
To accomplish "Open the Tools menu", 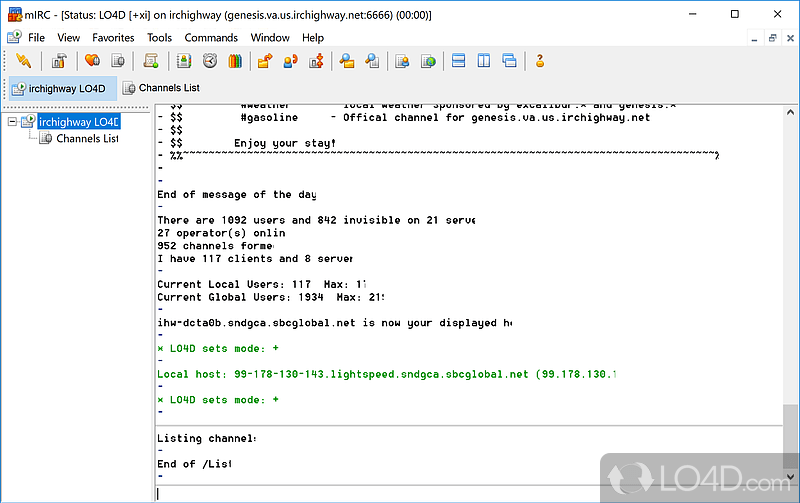I will pyautogui.click(x=160, y=38).
